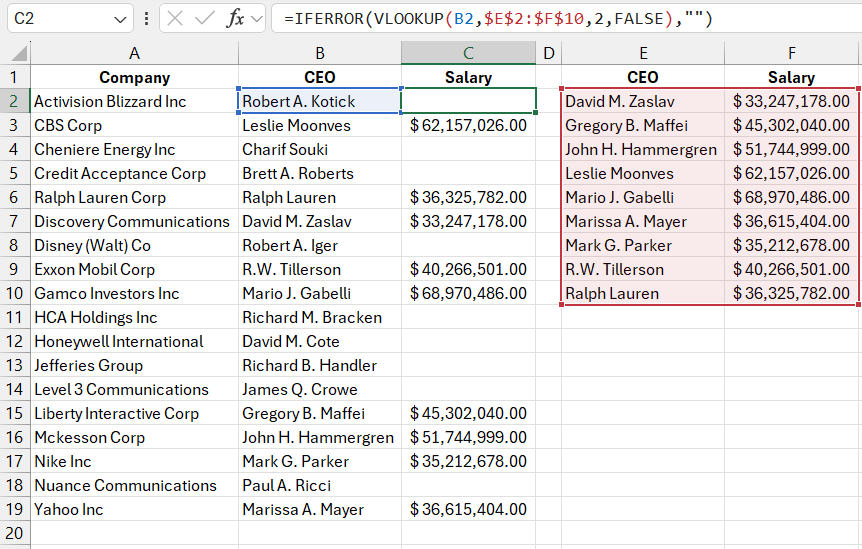Open Insert Function (fx) dialog

click(x=235, y=19)
